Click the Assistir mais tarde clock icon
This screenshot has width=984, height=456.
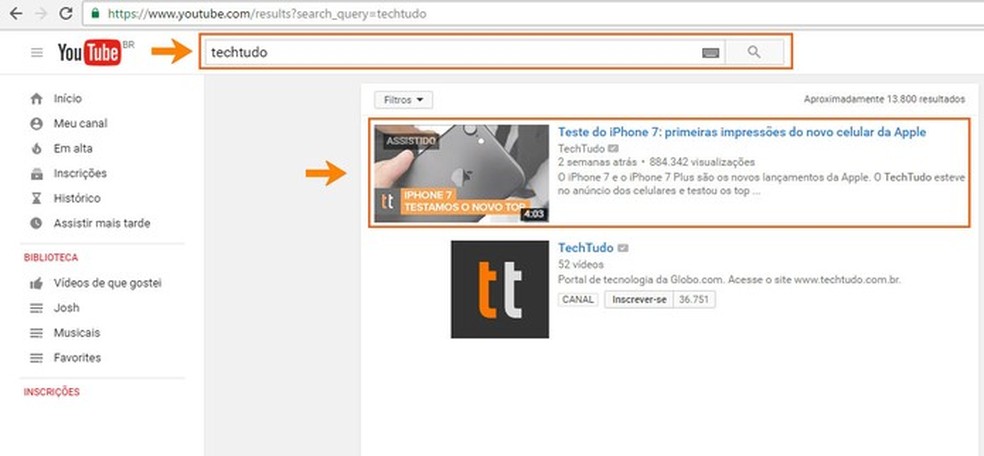tap(36, 223)
